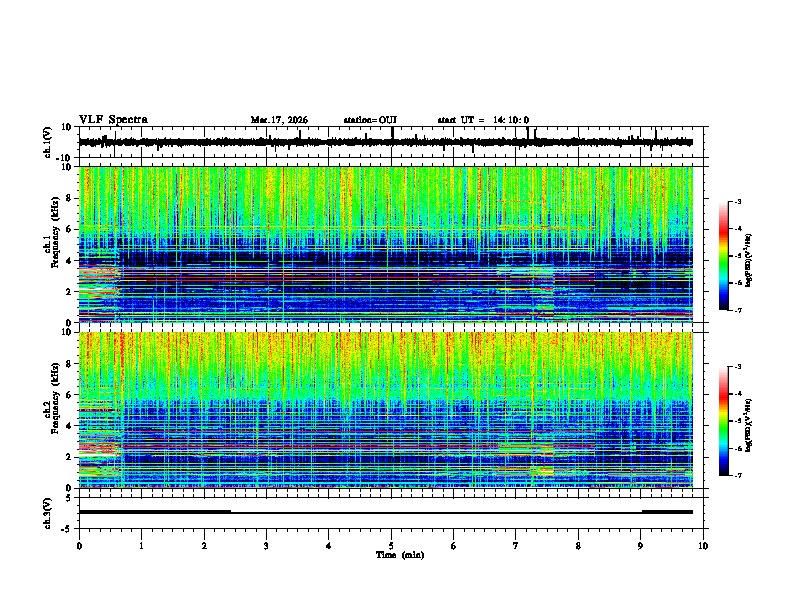Click the ch.3 voltage trace panel
The image size is (792, 612).
pyautogui.click(x=391, y=513)
